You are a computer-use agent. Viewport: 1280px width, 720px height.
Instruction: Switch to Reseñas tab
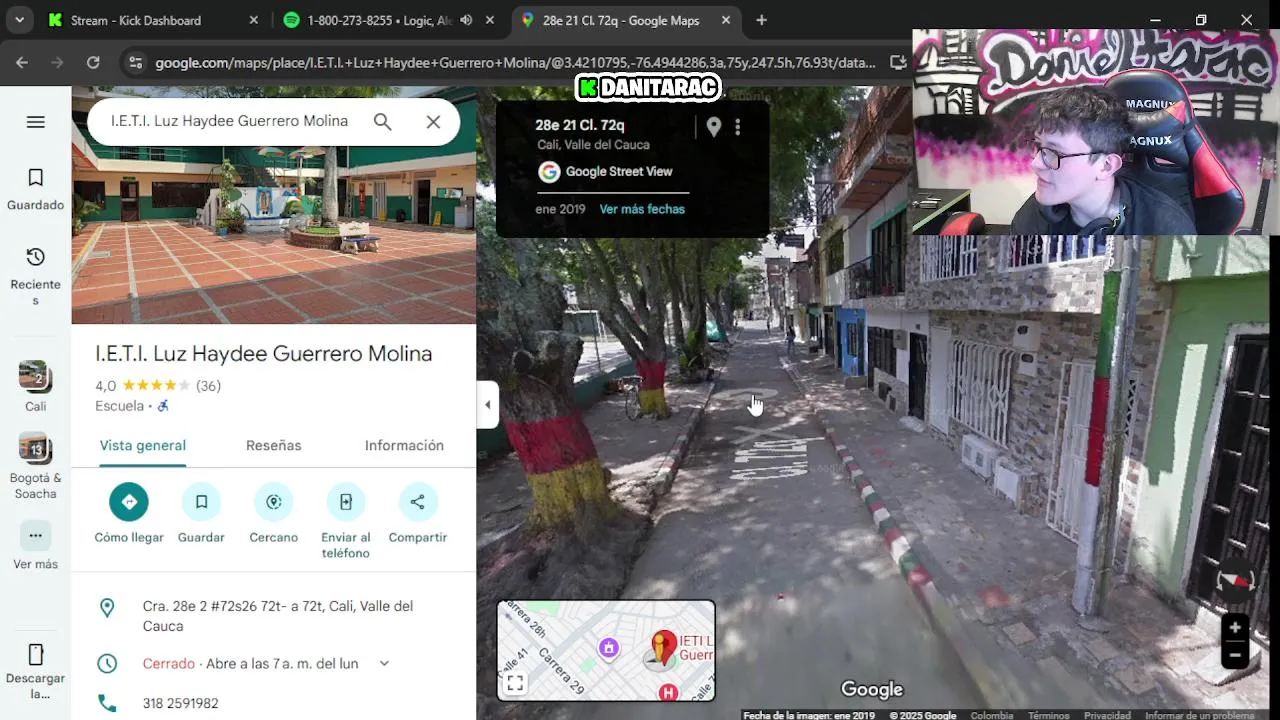274,445
